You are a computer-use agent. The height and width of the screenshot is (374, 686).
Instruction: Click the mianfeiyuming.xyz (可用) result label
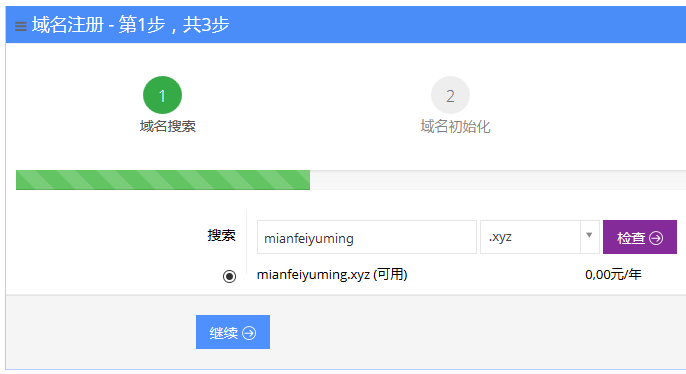[332, 275]
